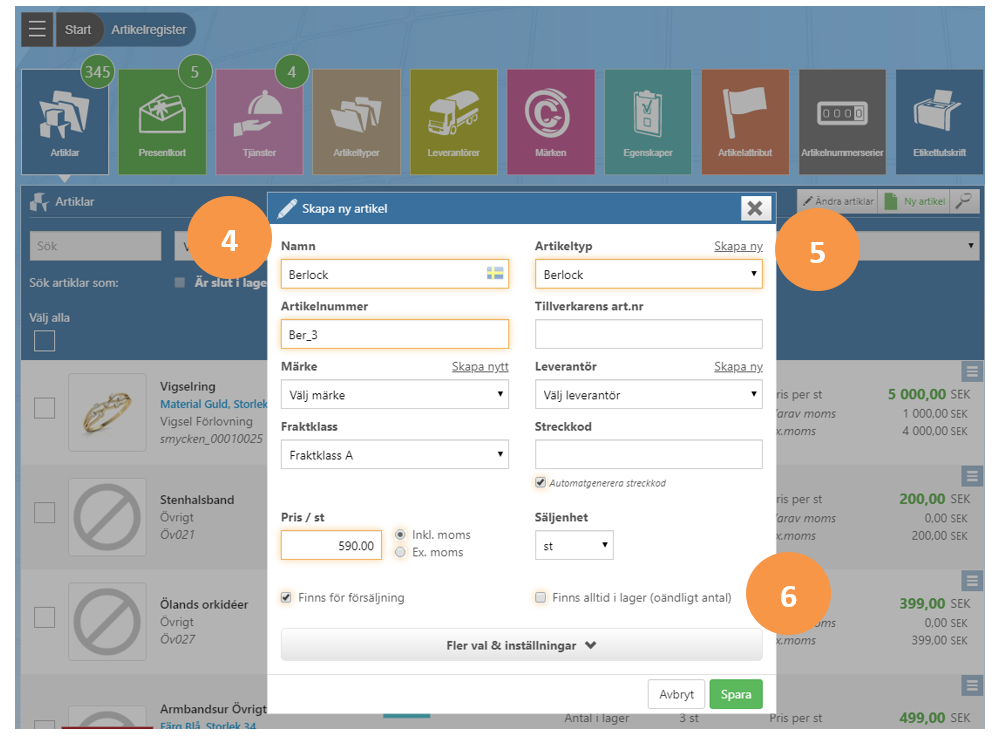
Task: Open the Tjänster services tile
Action: coord(259,122)
